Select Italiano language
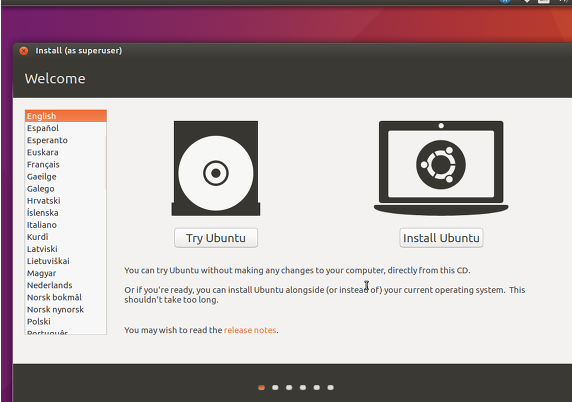This screenshot has height=402, width=572. (66, 225)
